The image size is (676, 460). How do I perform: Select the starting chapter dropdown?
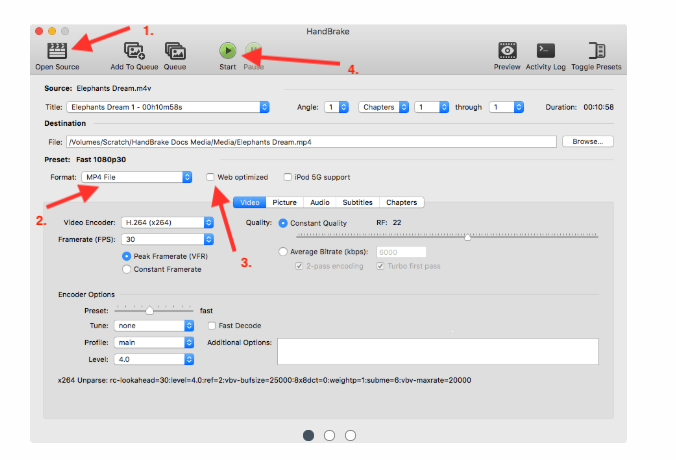(x=432, y=107)
